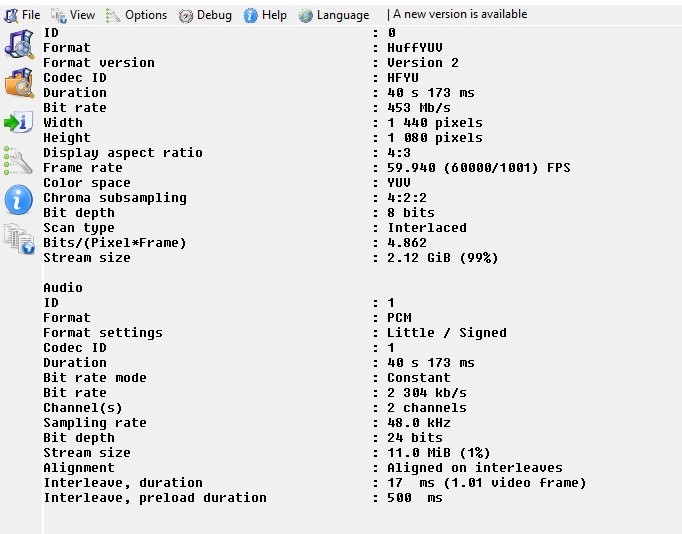
Task: Click the Chroma subsampling 4:2:2 value
Action: [x=407, y=197]
